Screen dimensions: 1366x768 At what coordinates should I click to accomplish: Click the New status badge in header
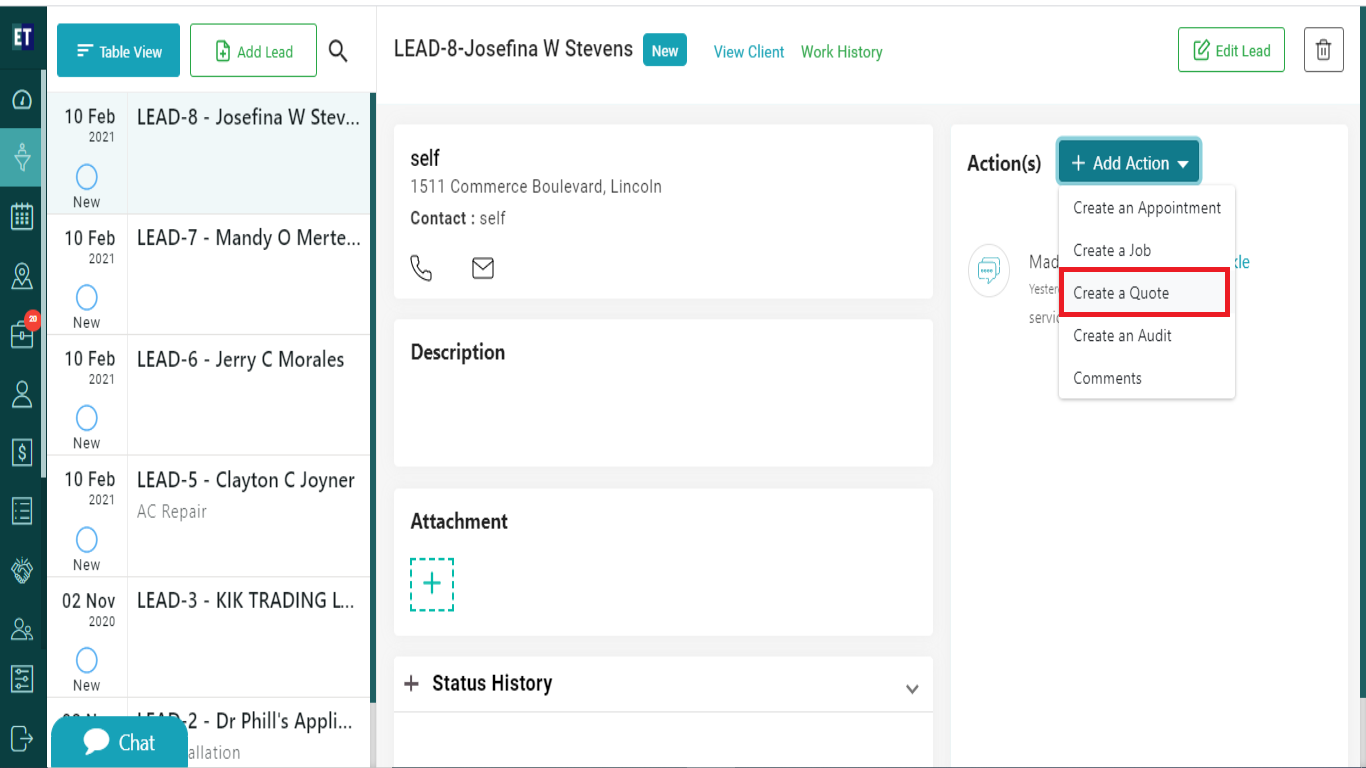(x=665, y=50)
